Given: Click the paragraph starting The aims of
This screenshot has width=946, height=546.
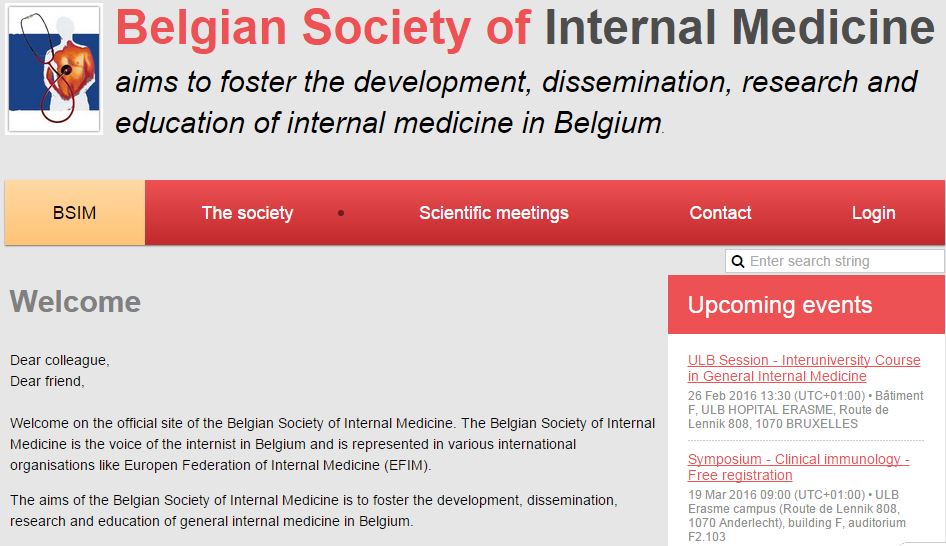Looking at the screenshot, I should (x=314, y=510).
